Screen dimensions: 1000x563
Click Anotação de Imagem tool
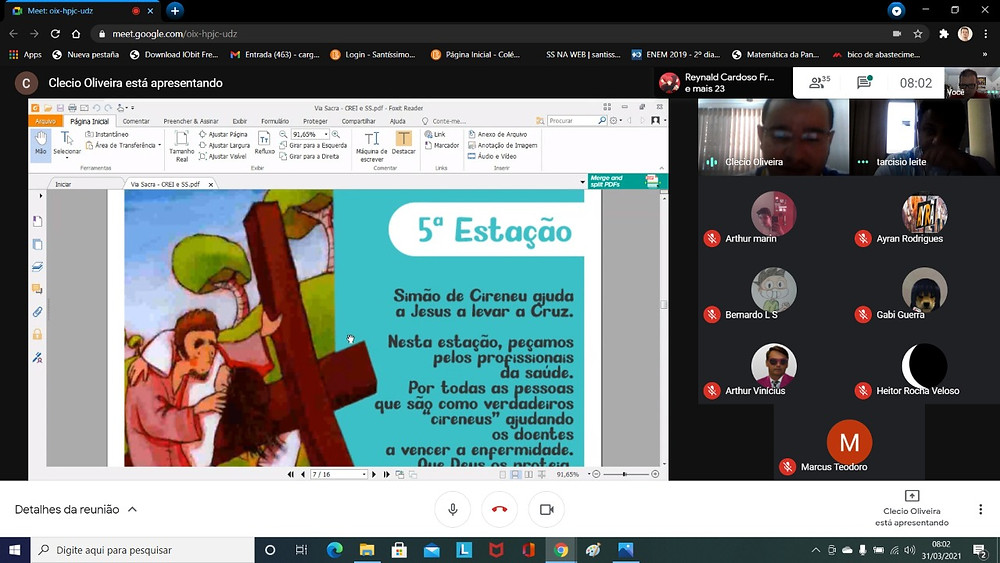tap(503, 145)
